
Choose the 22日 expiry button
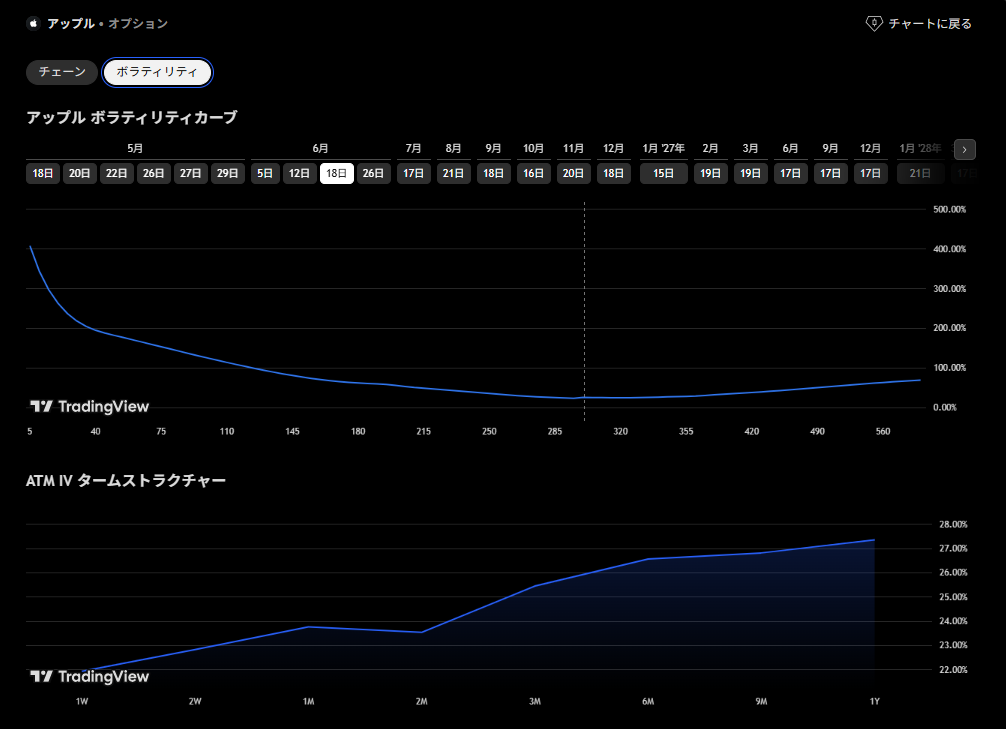pos(117,173)
